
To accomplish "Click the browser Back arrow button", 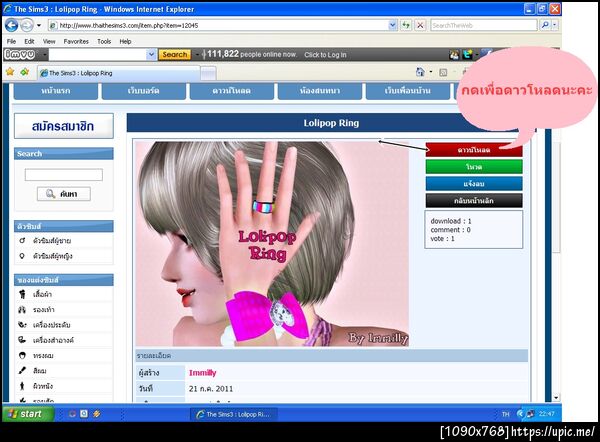I will [11, 26].
